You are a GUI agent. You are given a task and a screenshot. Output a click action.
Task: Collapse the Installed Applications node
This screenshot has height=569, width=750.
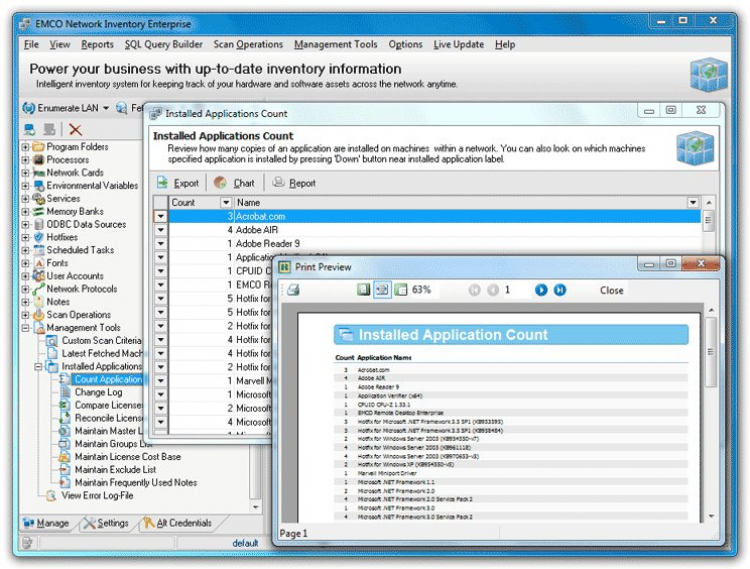pos(38,366)
